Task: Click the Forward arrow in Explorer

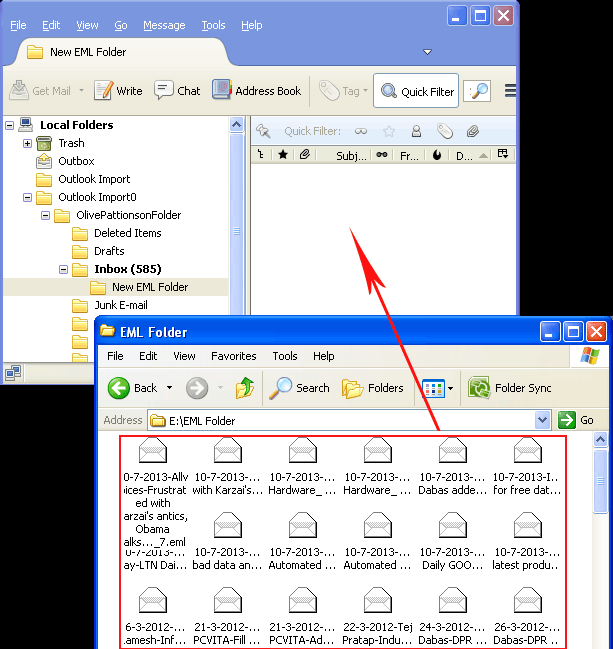Action: coord(197,388)
